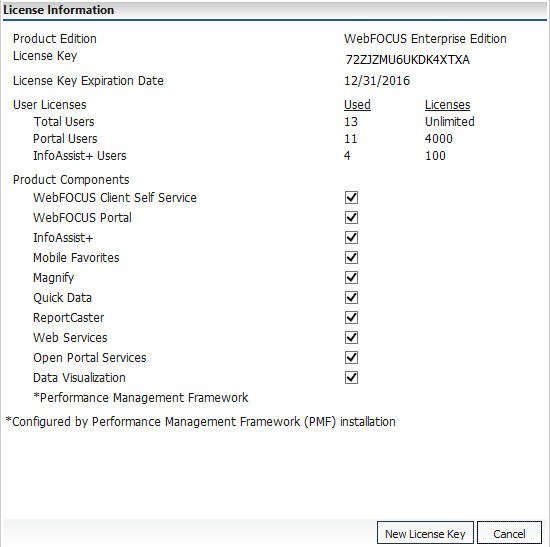Click the WebFOCUS Client Self Service label
This screenshot has width=550, height=547.
[115, 198]
